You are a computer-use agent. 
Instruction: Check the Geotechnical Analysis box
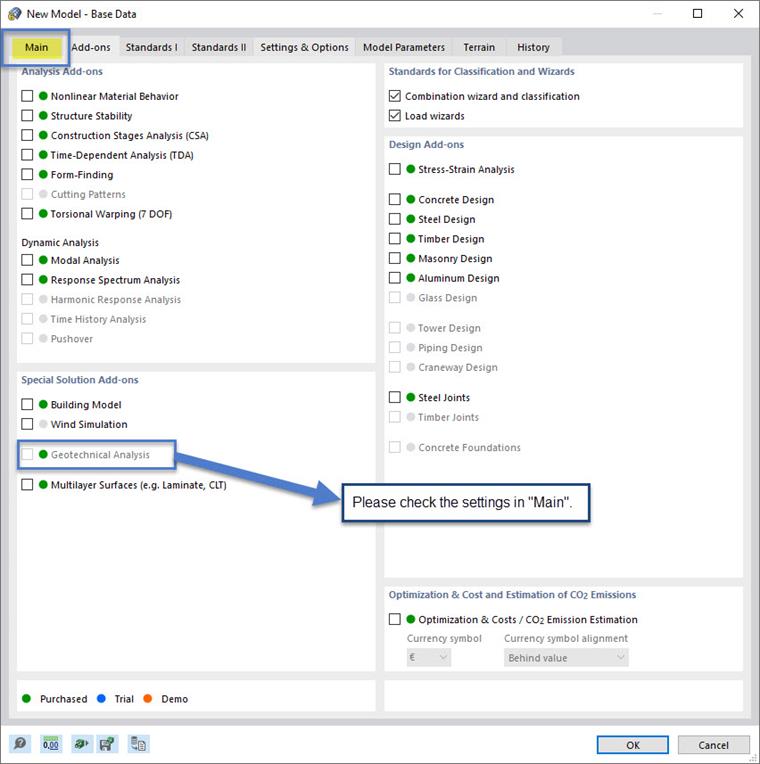[x=27, y=454]
